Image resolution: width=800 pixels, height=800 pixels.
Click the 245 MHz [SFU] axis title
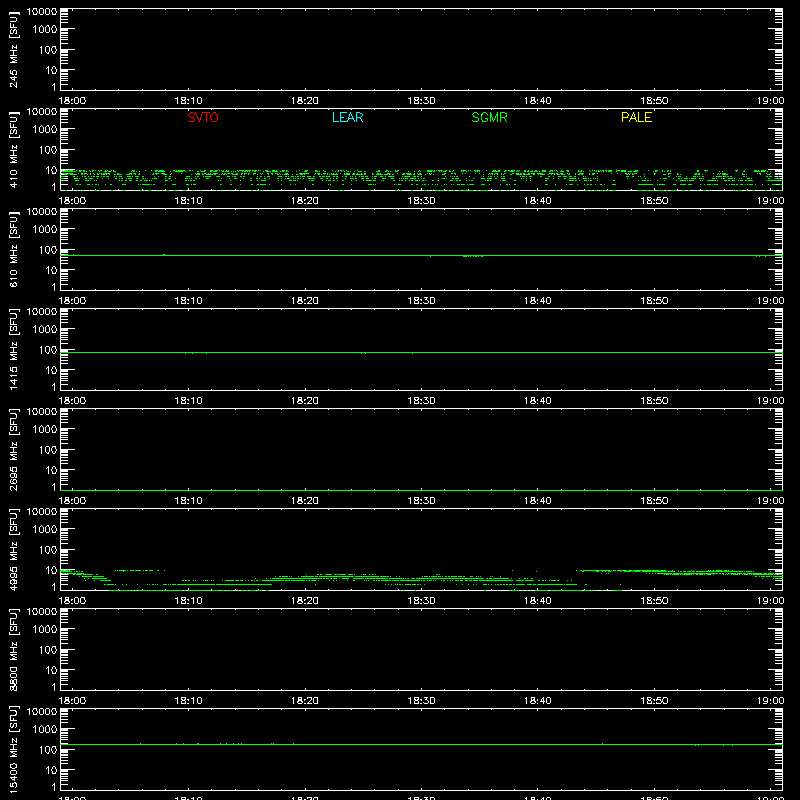13,49
